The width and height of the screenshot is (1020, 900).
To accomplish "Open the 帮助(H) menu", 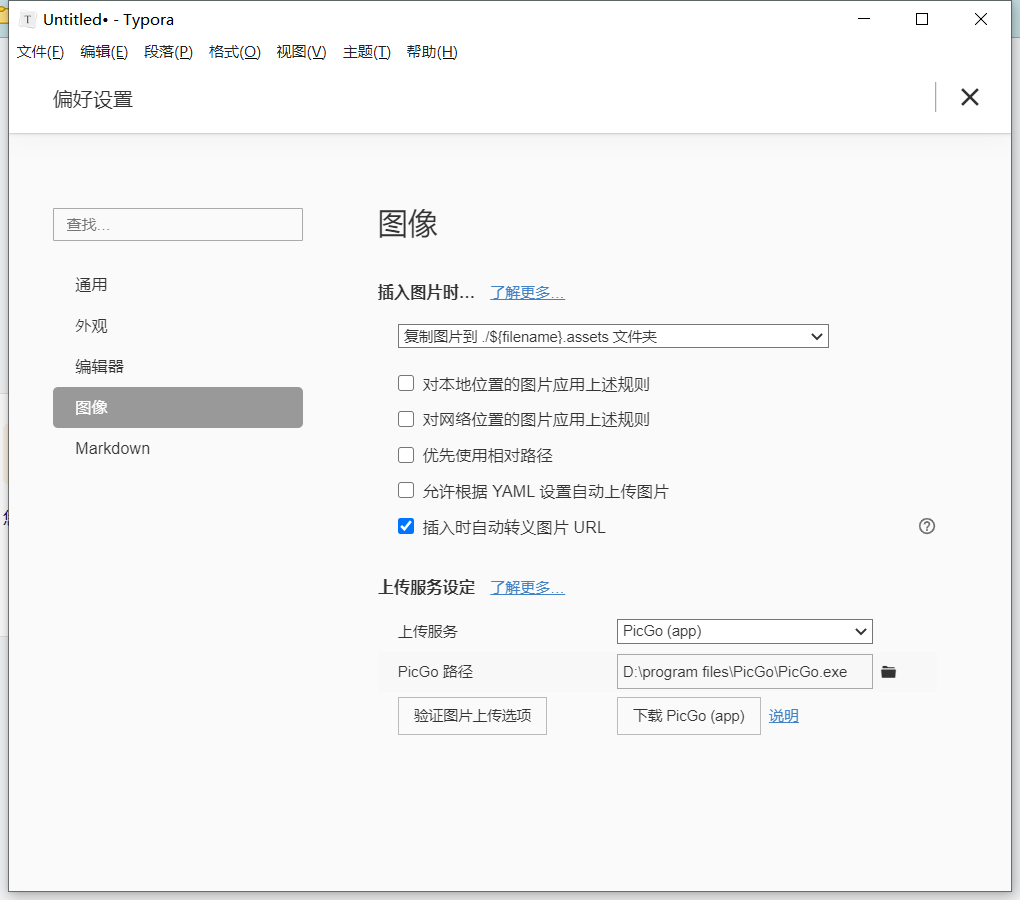I will (x=432, y=52).
